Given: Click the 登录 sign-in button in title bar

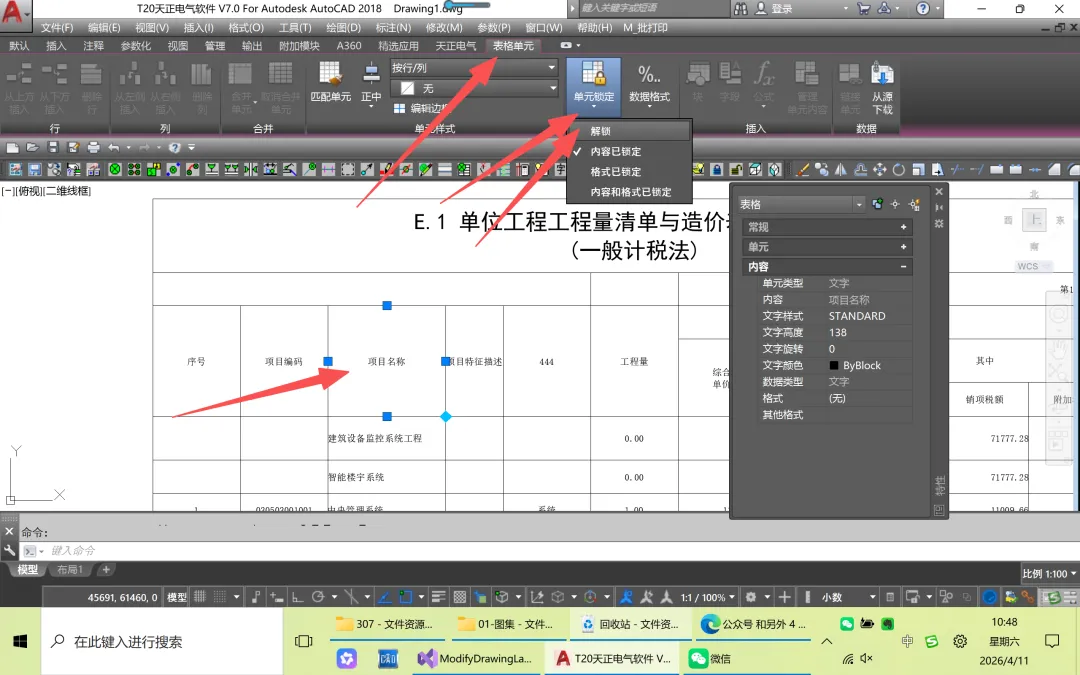Looking at the screenshot, I should pos(774,8).
